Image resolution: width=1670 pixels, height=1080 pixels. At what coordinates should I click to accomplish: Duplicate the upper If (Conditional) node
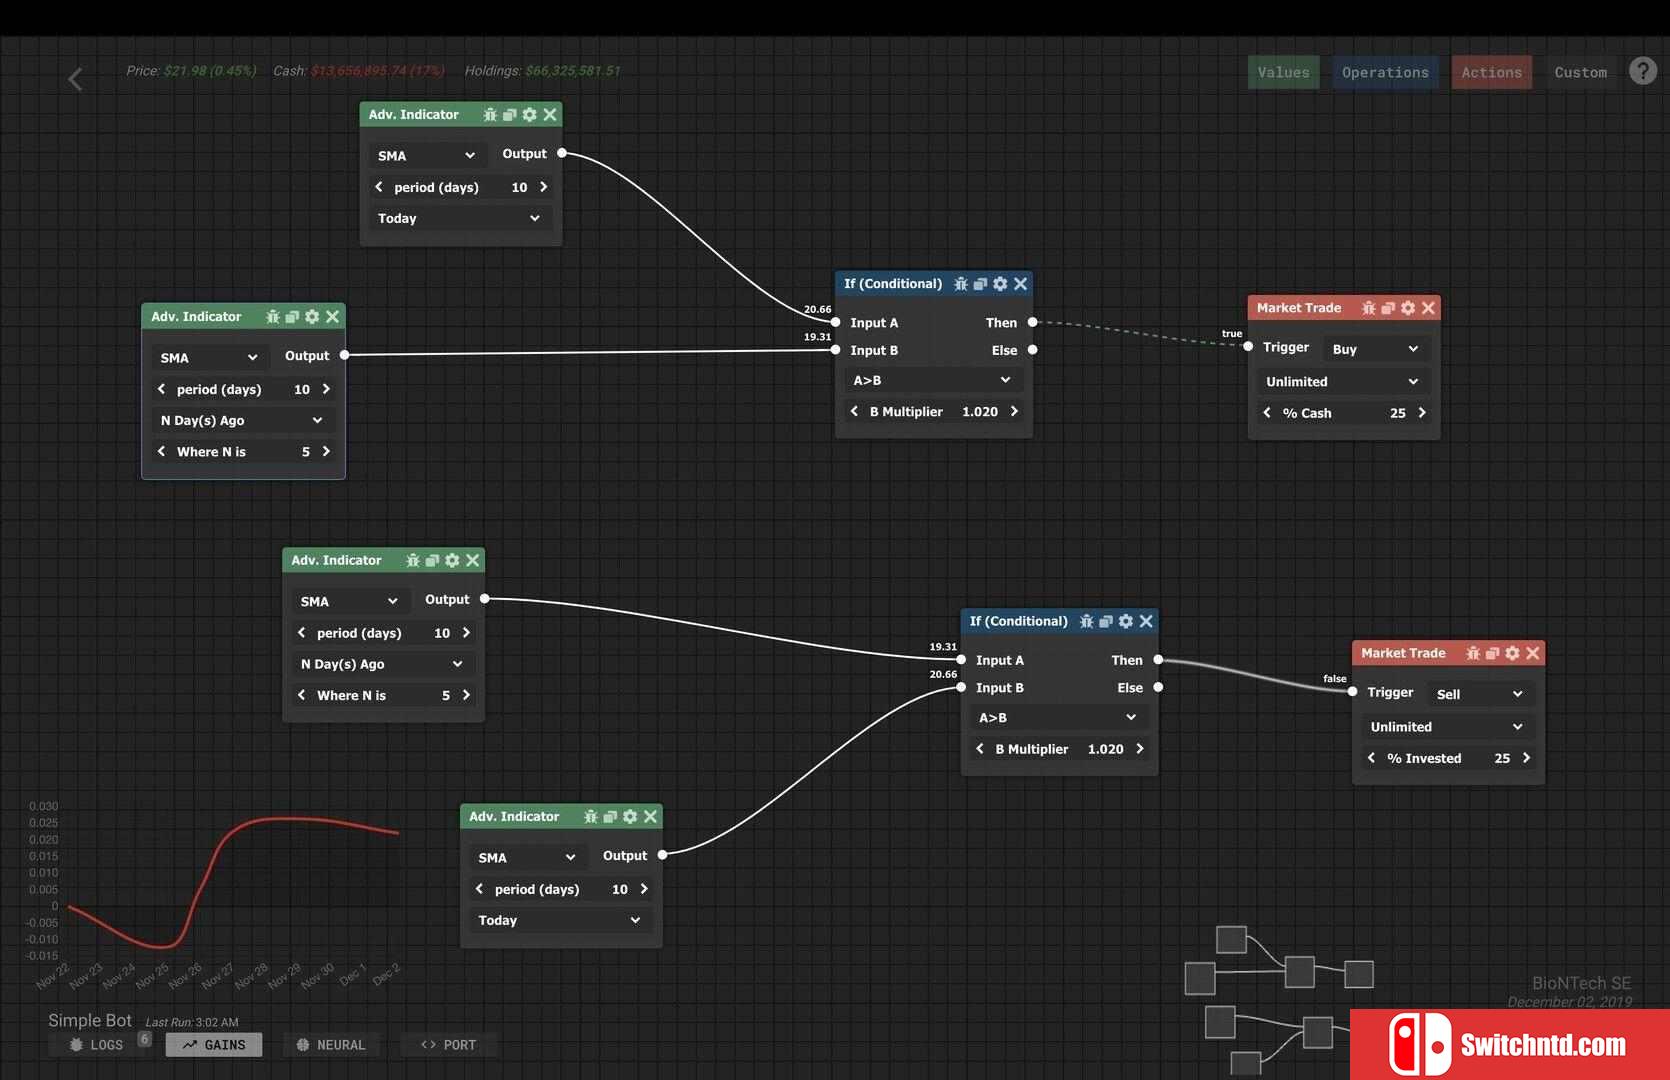980,284
